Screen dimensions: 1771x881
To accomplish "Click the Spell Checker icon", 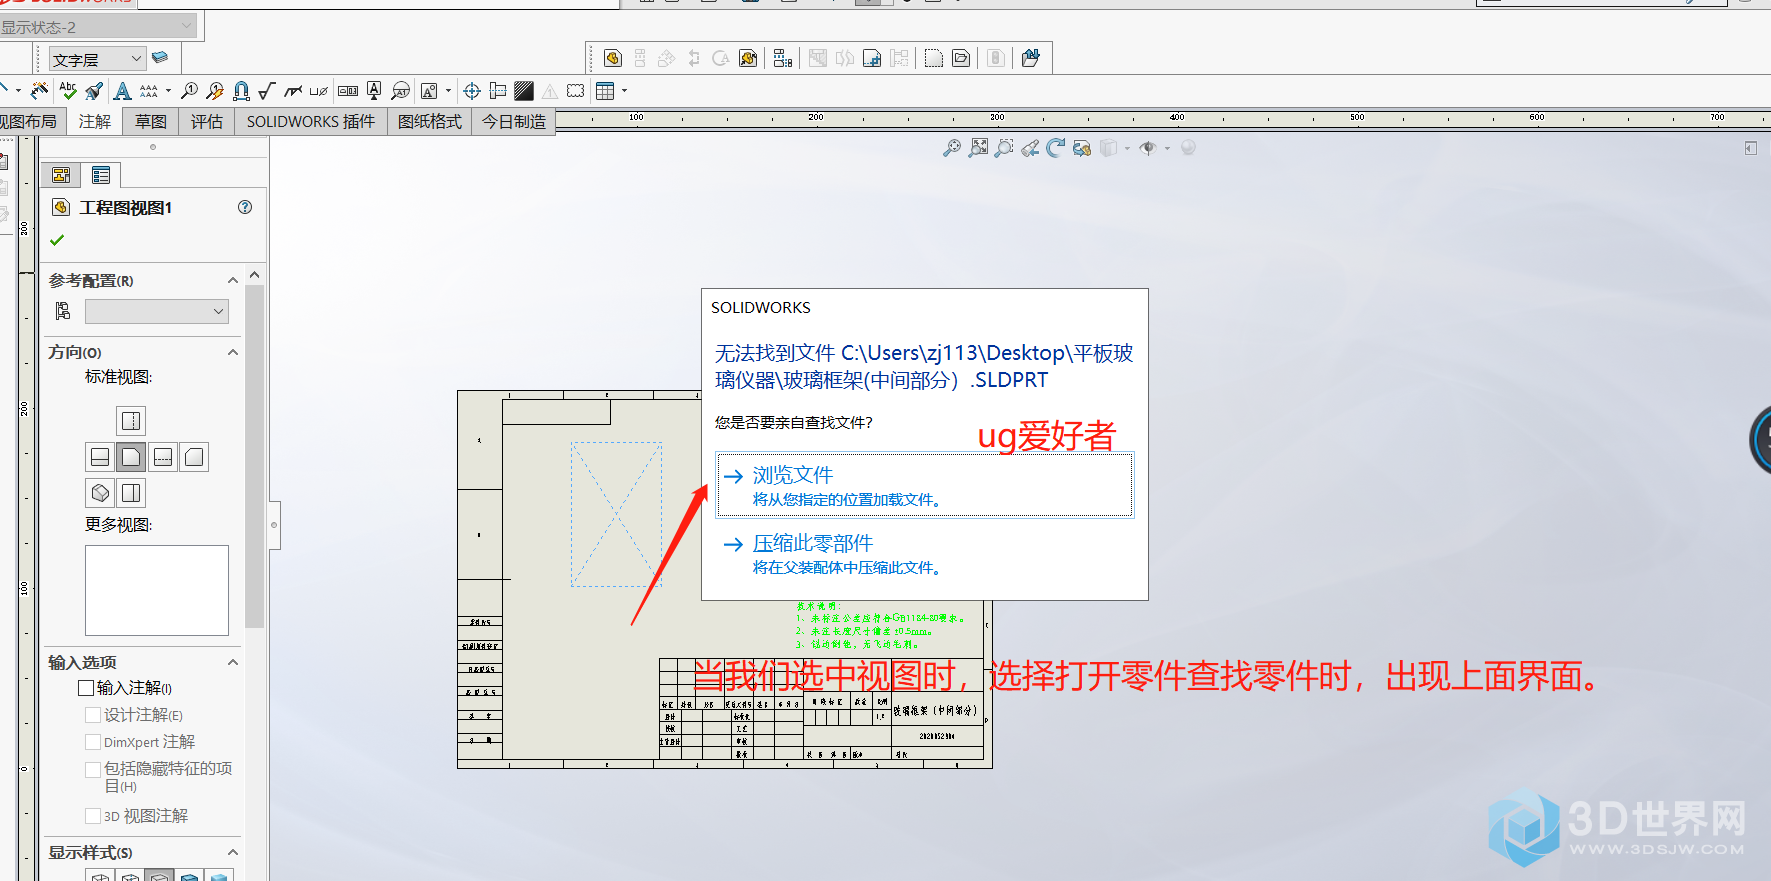I will tap(68, 91).
